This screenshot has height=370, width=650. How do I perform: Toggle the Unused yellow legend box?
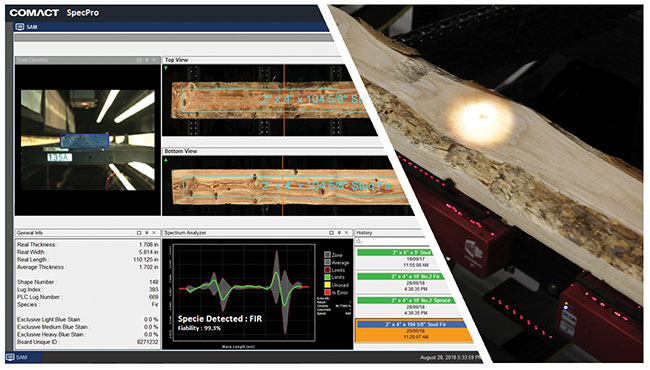[x=327, y=285]
